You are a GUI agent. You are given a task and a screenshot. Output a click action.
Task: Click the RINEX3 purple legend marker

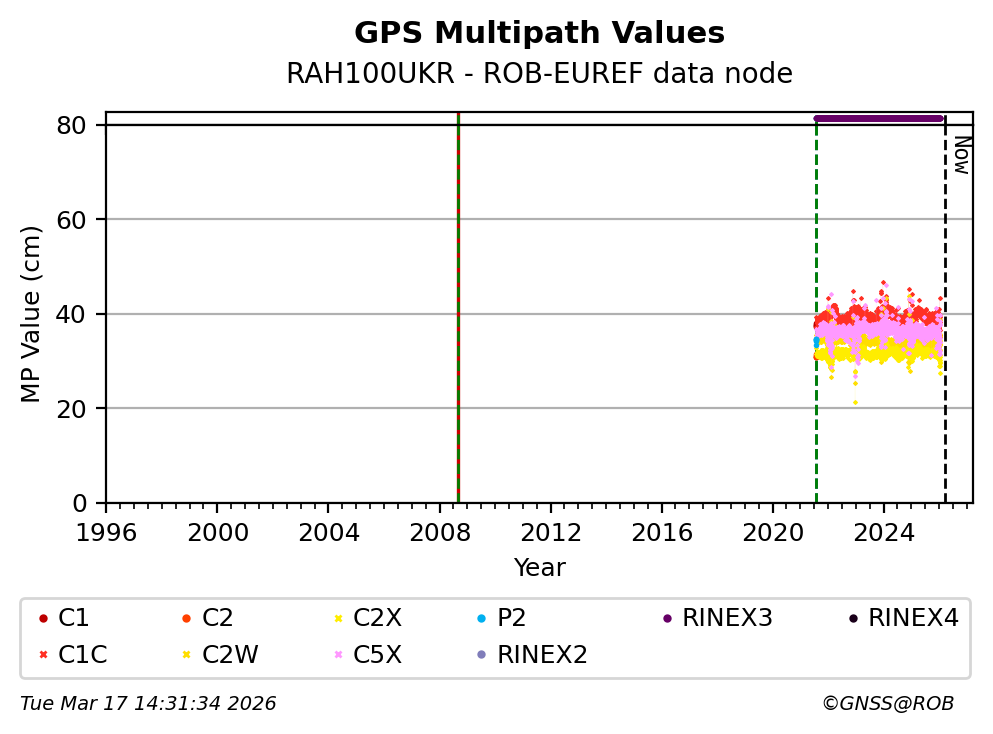666,619
